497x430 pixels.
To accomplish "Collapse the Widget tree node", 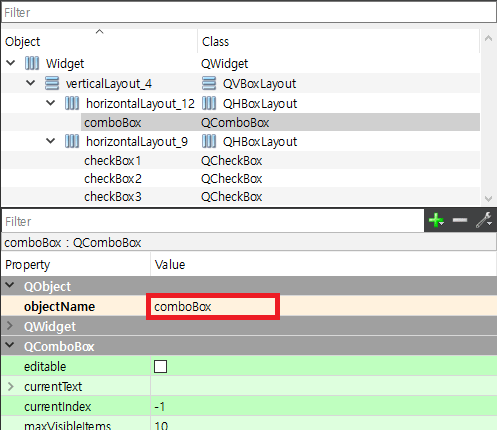I will (11, 63).
